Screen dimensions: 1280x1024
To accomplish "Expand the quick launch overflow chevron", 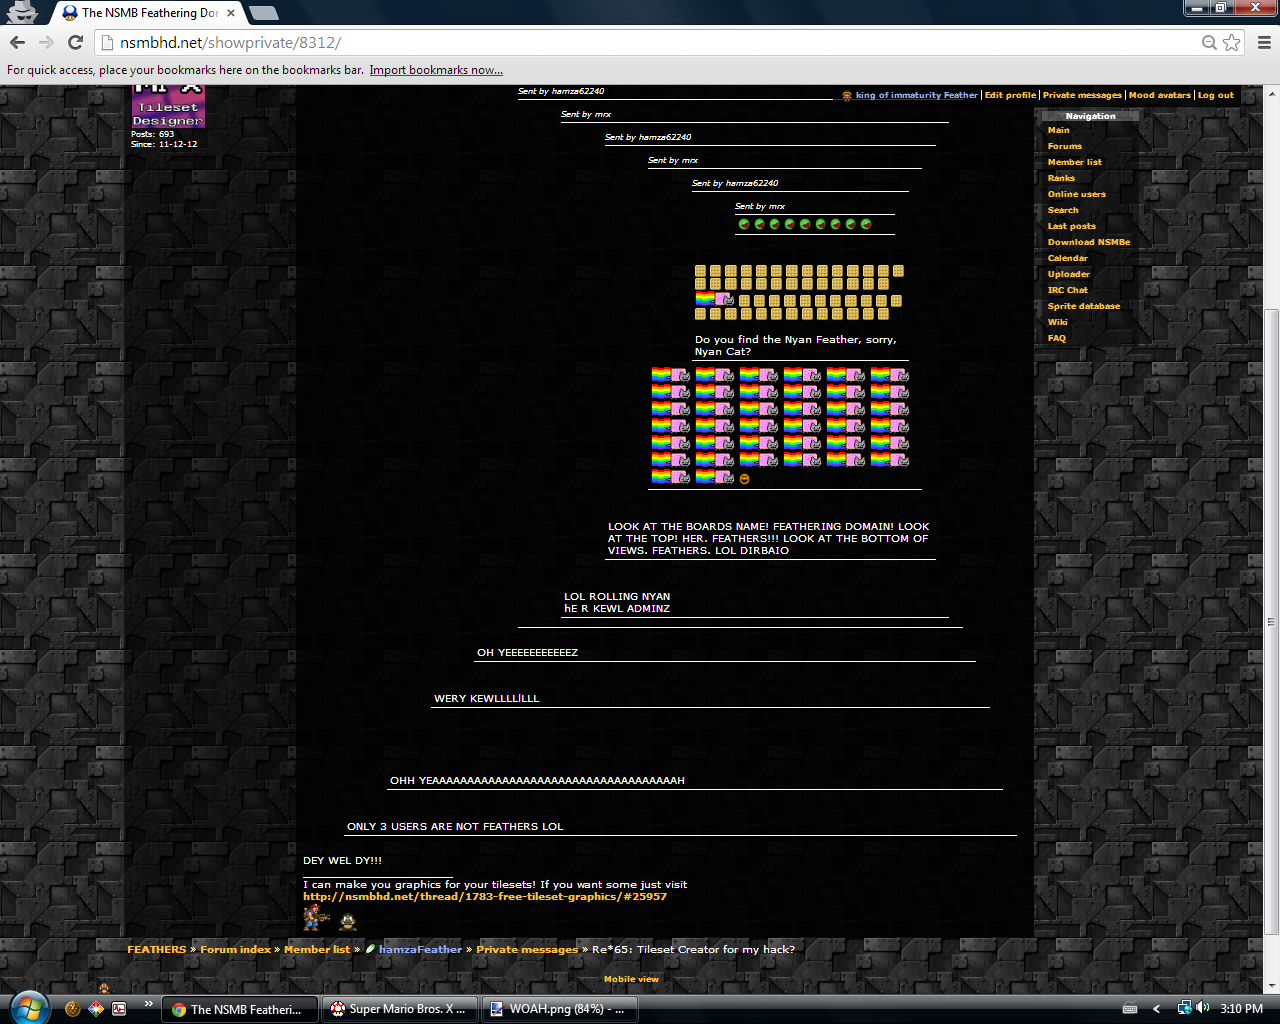I will pos(149,1004).
